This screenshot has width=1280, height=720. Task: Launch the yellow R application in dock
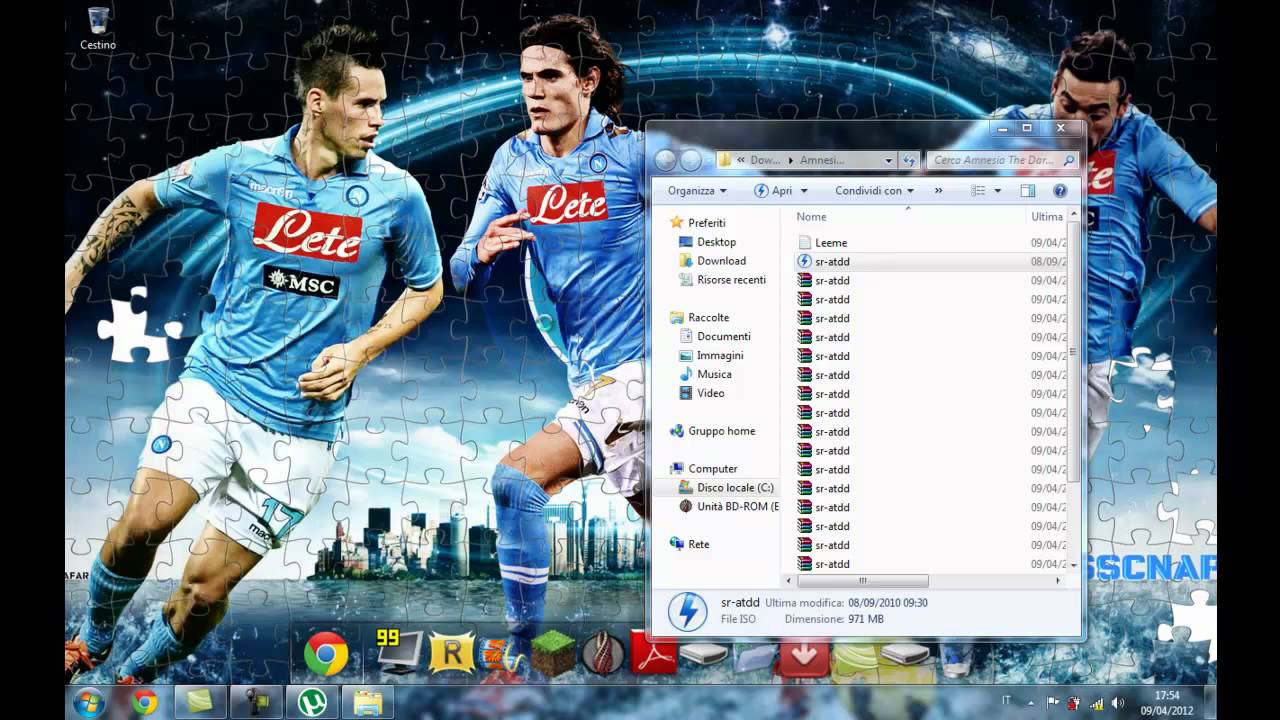click(x=451, y=655)
